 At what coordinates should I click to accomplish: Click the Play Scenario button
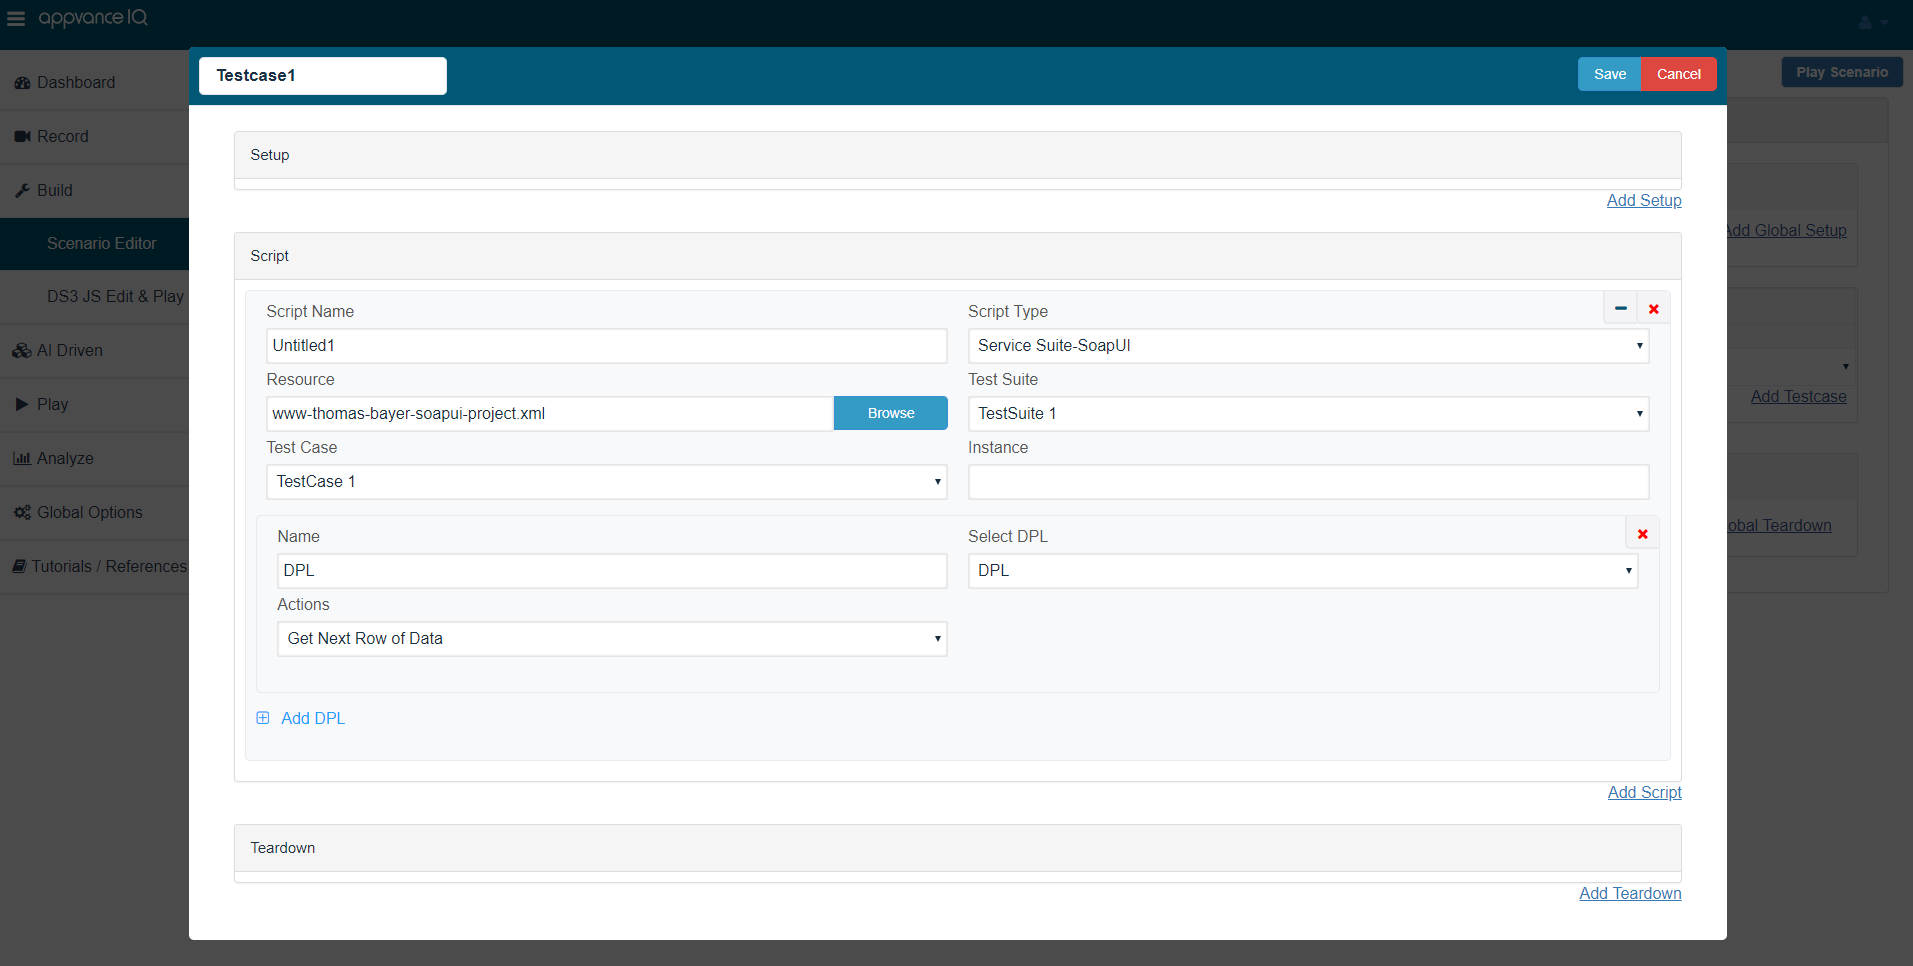(1841, 72)
